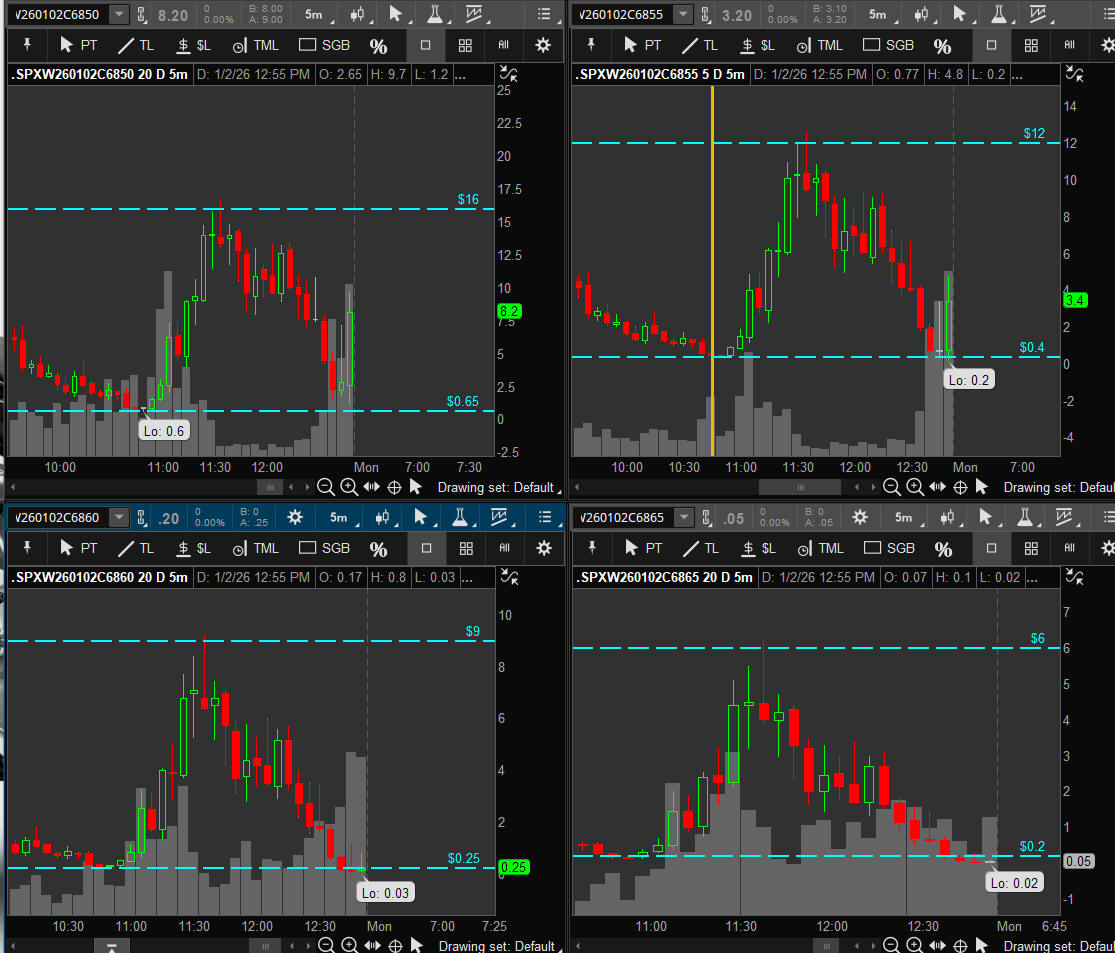The height and width of the screenshot is (953, 1115).
Task: Open the 5m timeframe dropdown on the C6860 chart
Action: [339, 517]
